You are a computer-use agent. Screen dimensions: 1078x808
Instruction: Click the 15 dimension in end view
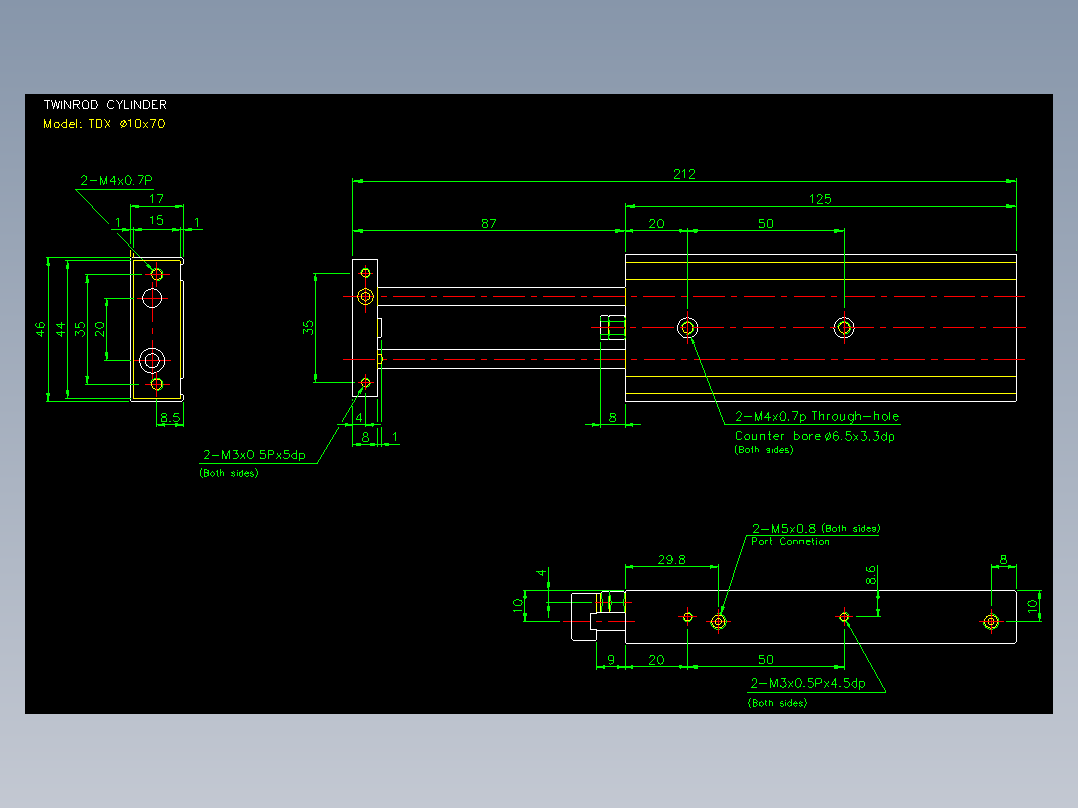[x=157, y=220]
